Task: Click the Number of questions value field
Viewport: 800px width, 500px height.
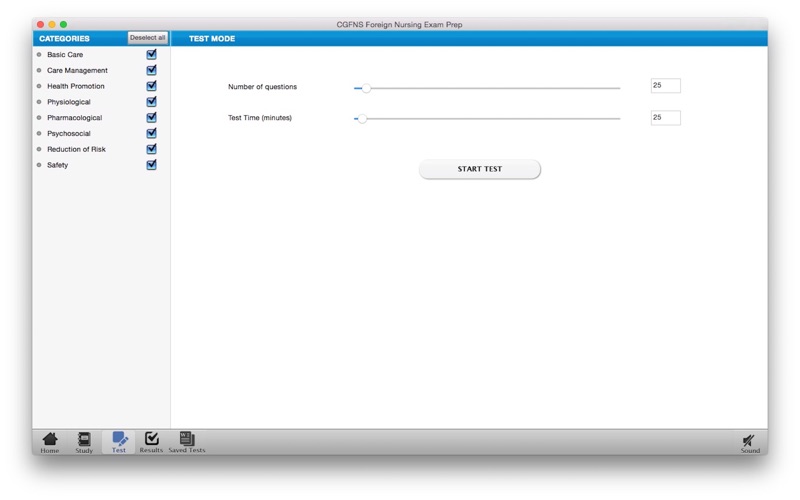Action: (x=665, y=86)
